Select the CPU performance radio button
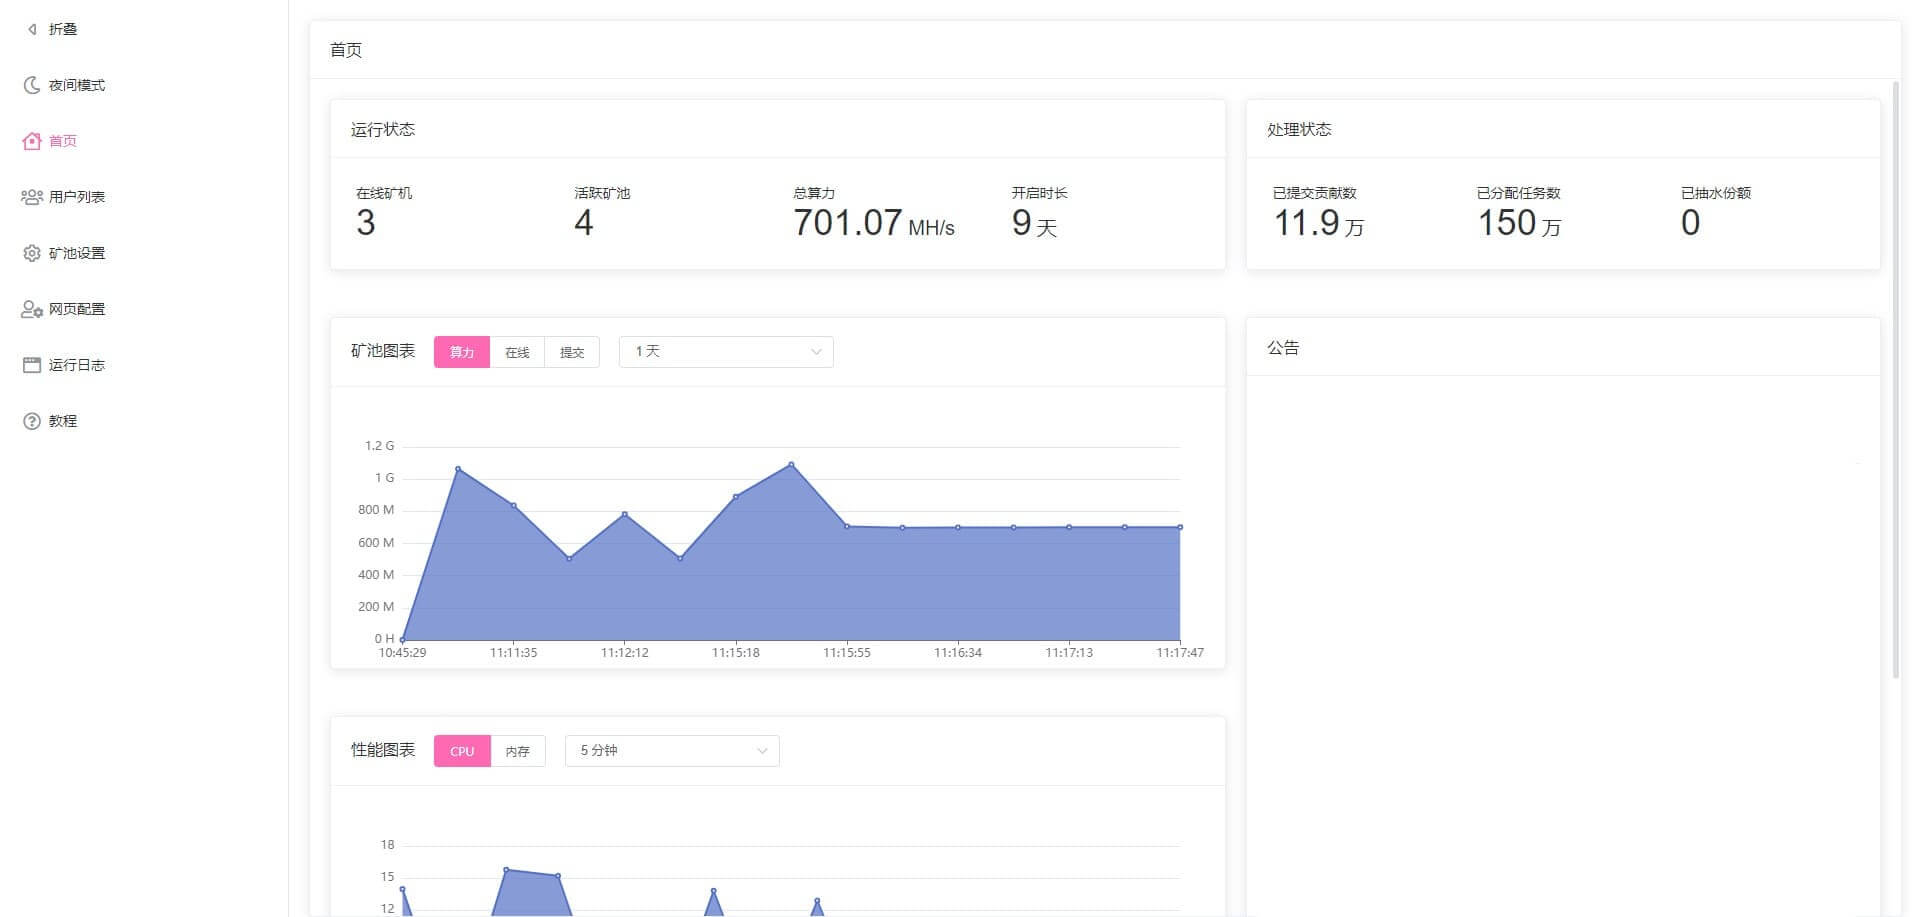 point(462,751)
